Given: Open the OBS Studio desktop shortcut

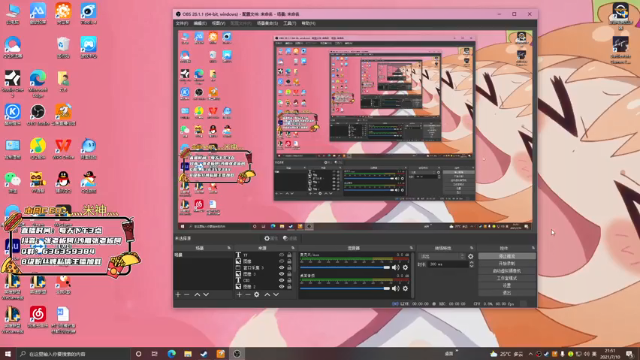Looking at the screenshot, I should [x=38, y=115].
